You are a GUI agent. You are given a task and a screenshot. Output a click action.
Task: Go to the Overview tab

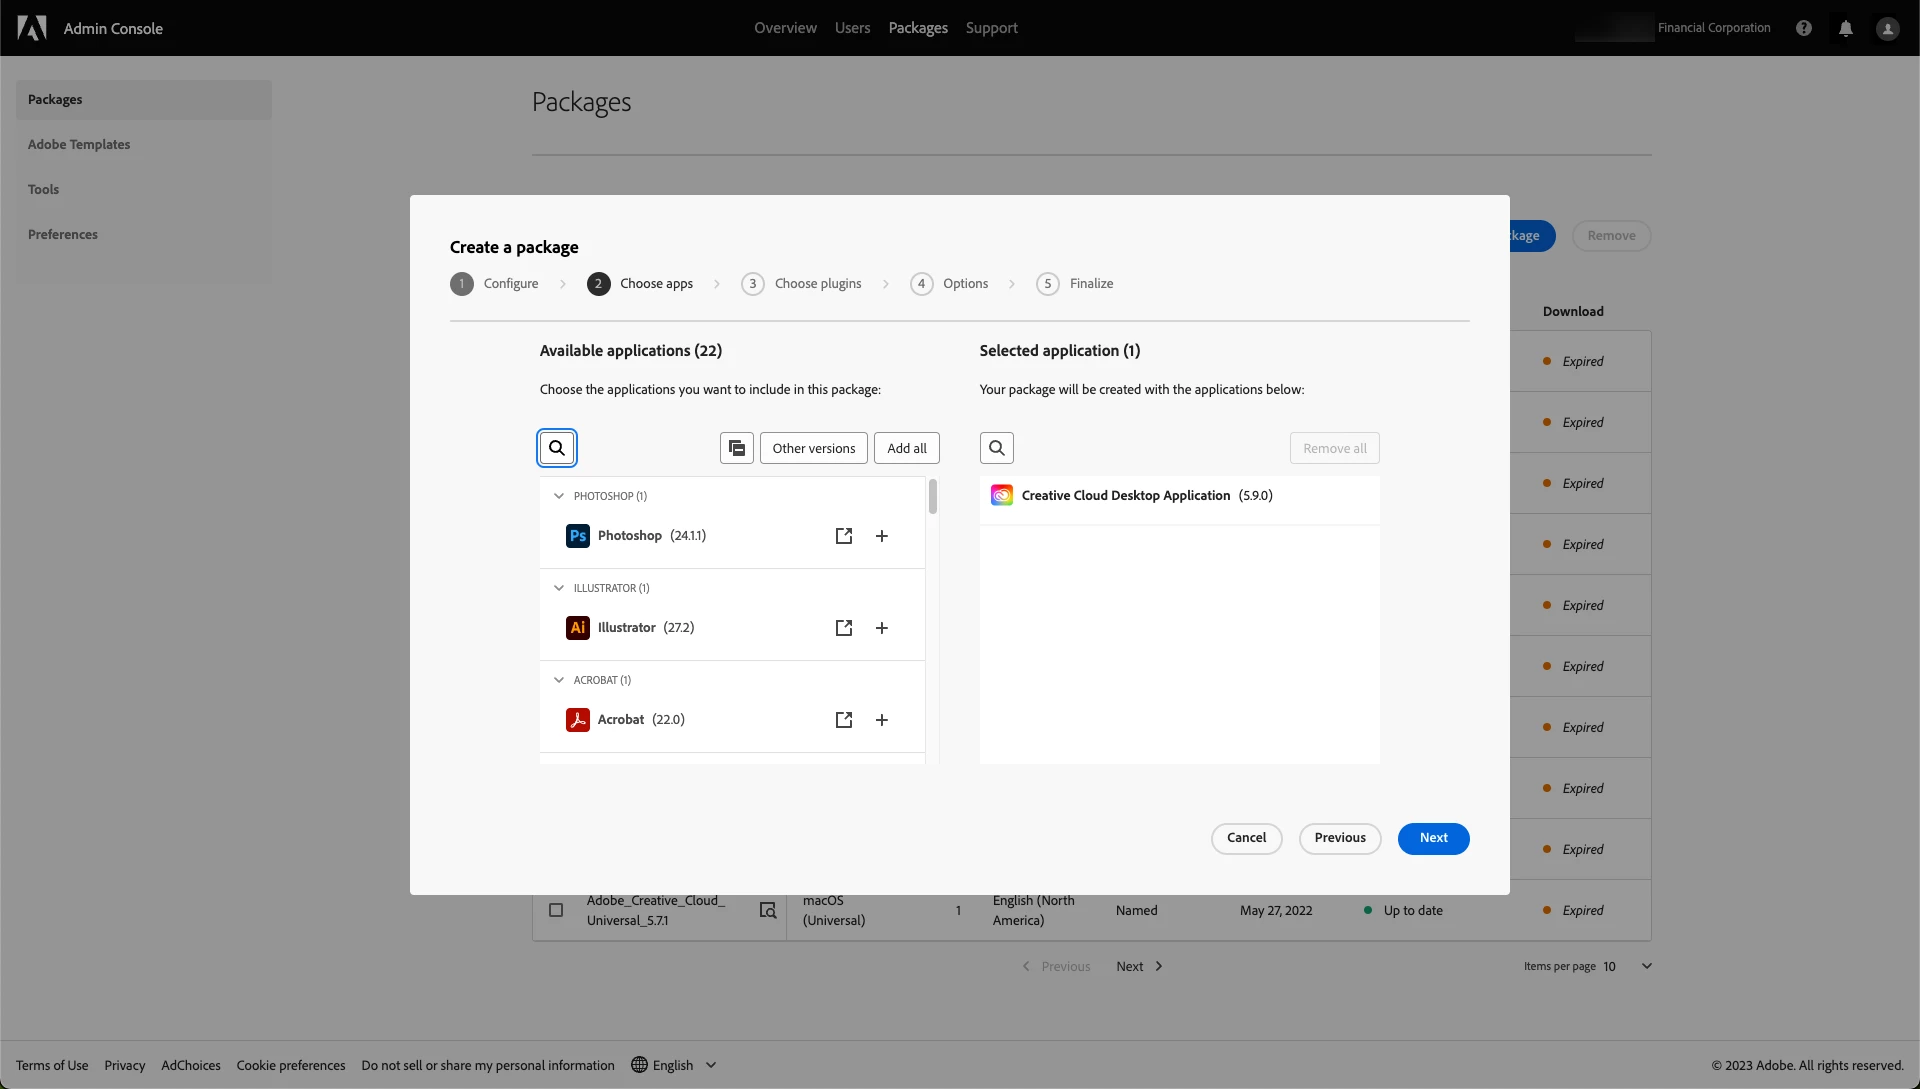click(785, 28)
